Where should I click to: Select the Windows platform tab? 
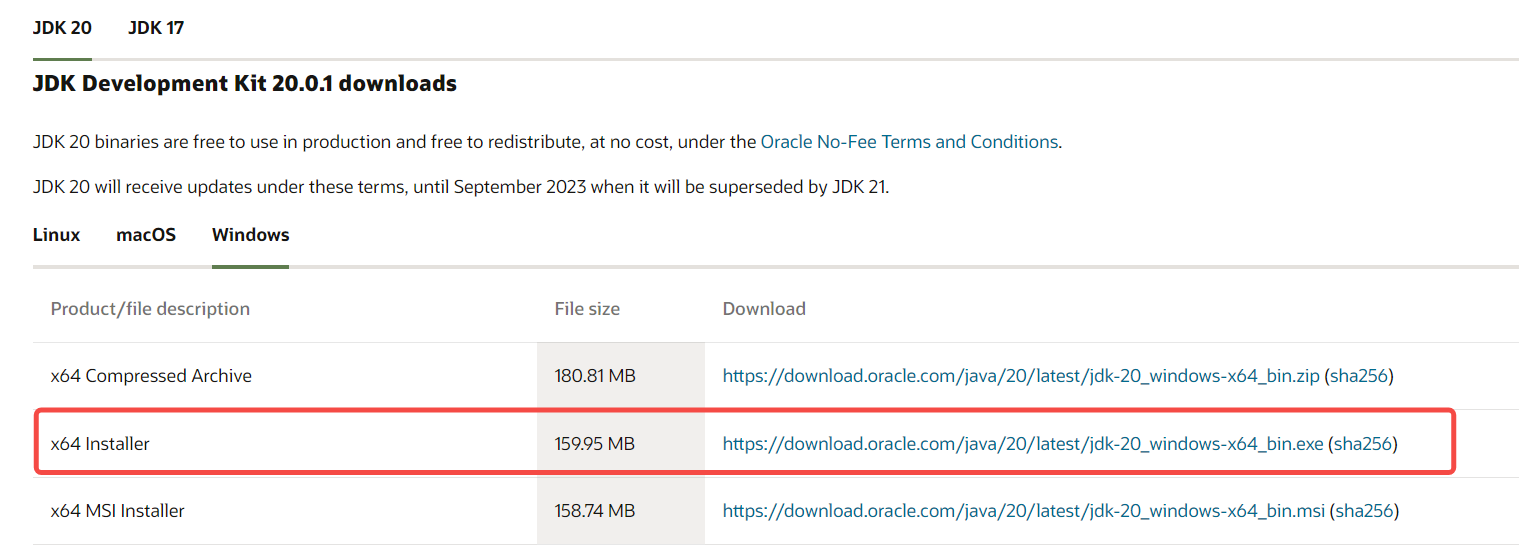click(x=250, y=235)
